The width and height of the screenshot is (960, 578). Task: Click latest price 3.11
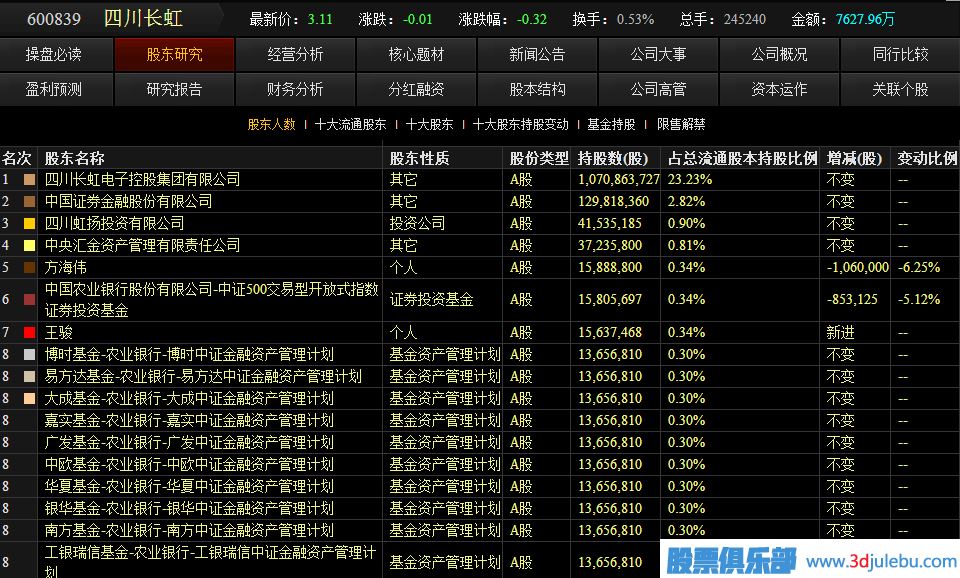coord(320,20)
